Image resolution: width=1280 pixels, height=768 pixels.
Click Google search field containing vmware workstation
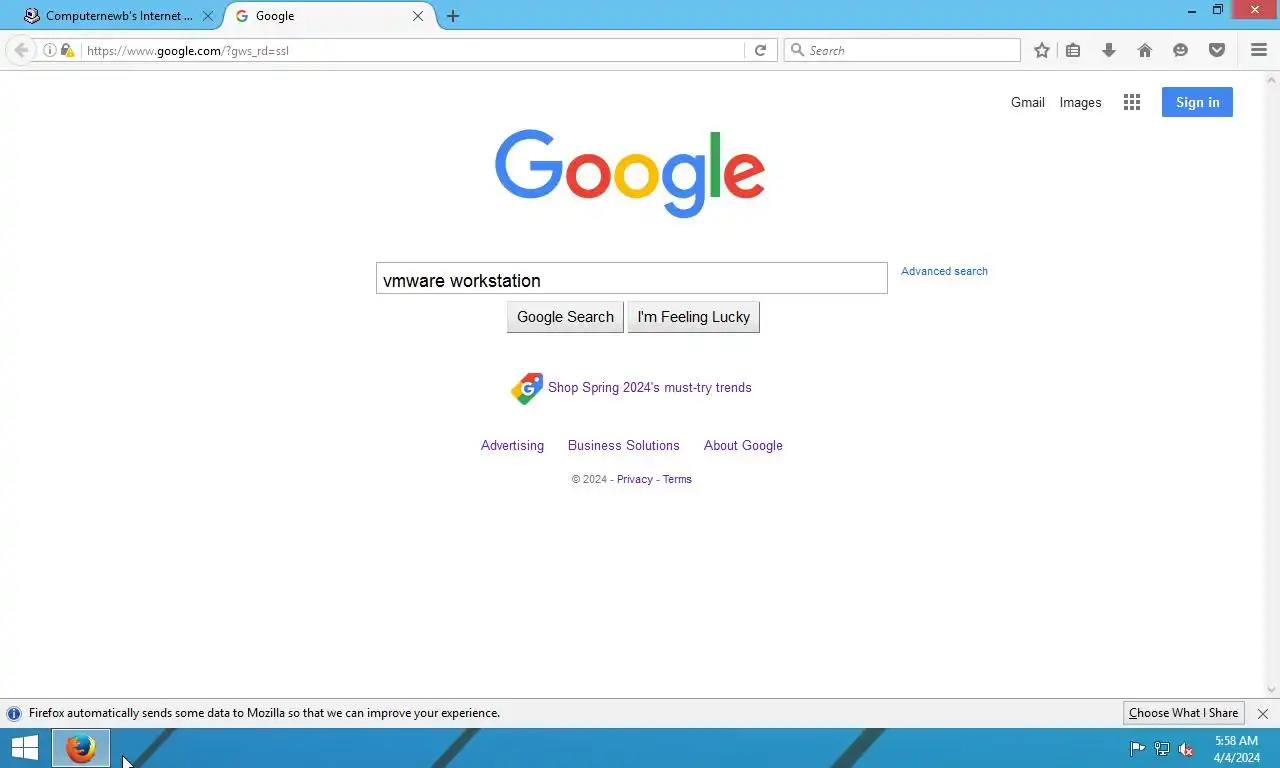point(632,278)
